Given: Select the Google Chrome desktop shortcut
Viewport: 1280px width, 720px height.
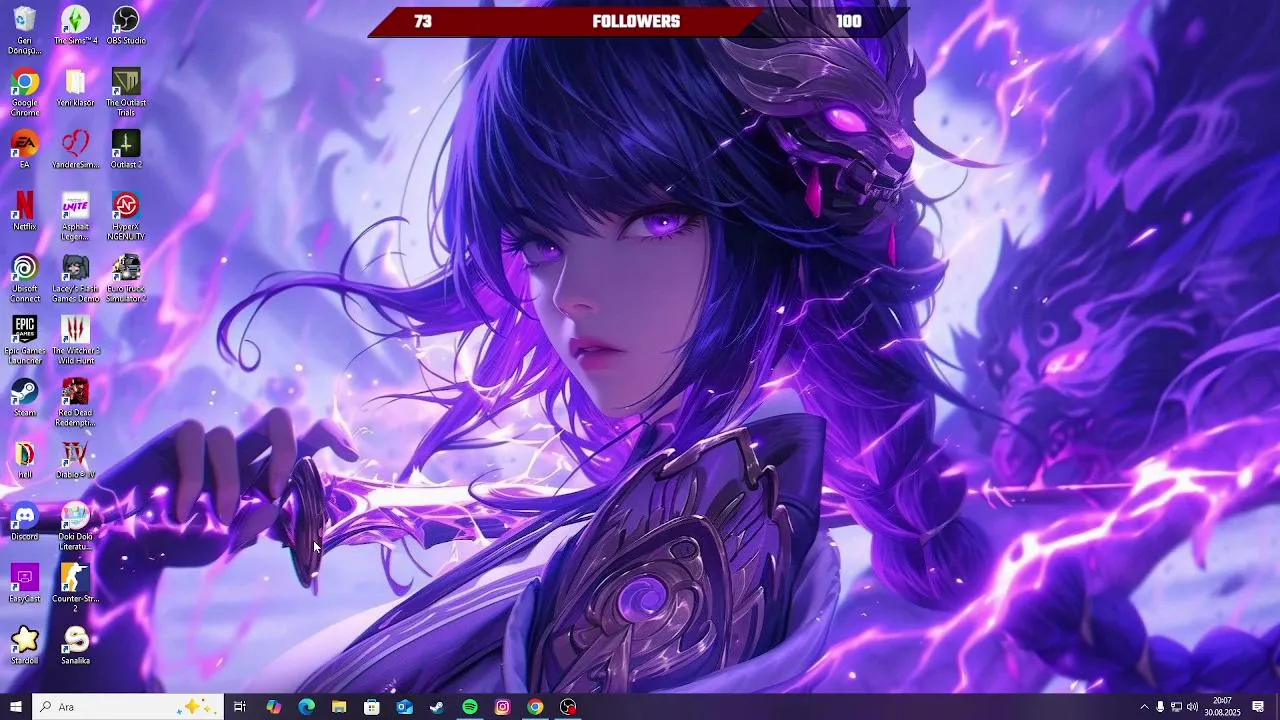Looking at the screenshot, I should pos(25,92).
